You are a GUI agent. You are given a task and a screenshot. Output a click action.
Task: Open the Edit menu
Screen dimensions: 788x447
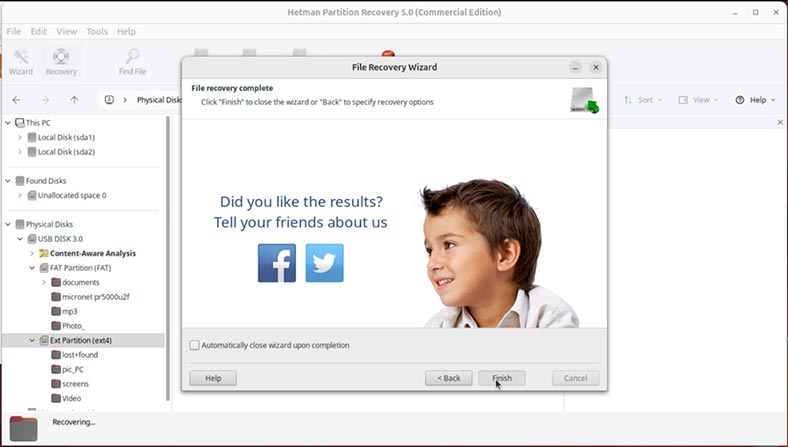click(x=38, y=31)
